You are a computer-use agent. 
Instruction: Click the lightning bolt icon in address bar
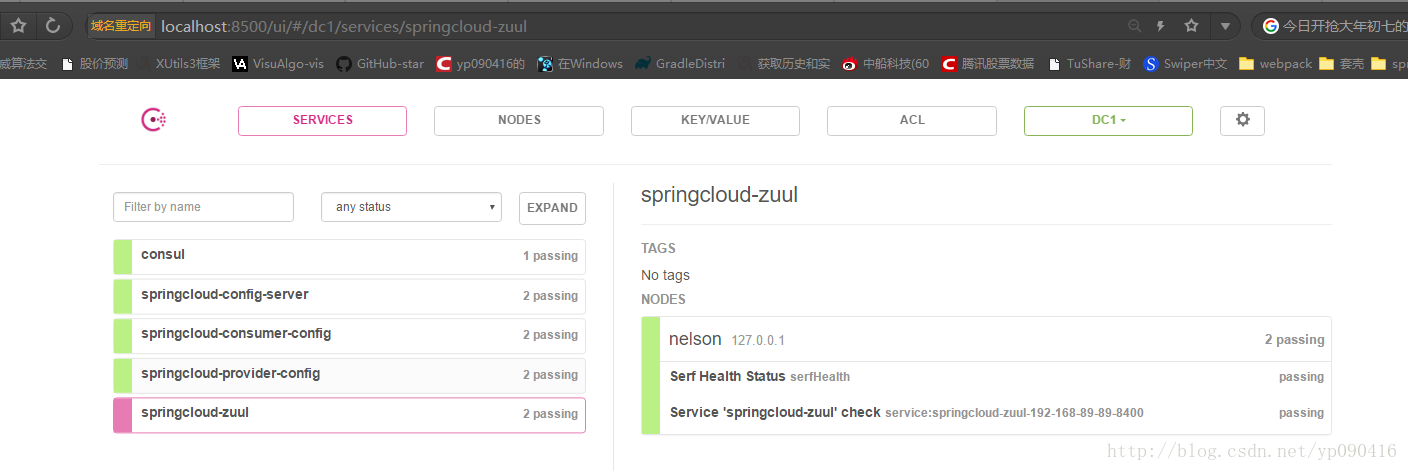click(x=1161, y=26)
